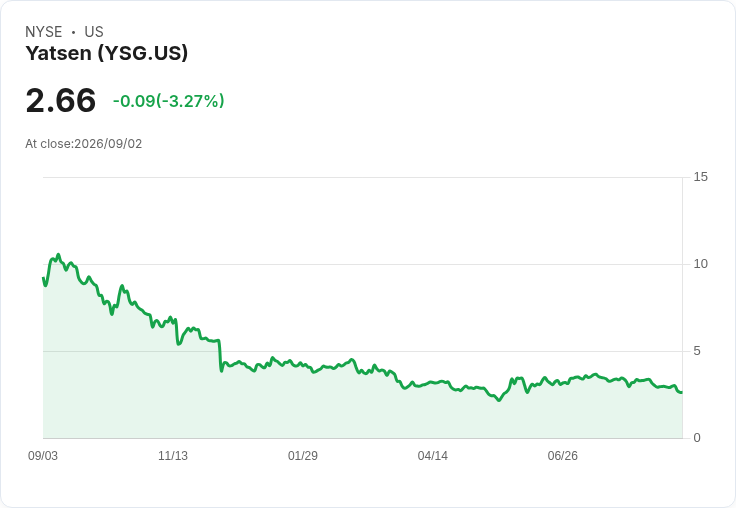Click the sharp drop below 5 on chart line
Viewport: 736px width, 508px height.
pyautogui.click(x=221, y=371)
